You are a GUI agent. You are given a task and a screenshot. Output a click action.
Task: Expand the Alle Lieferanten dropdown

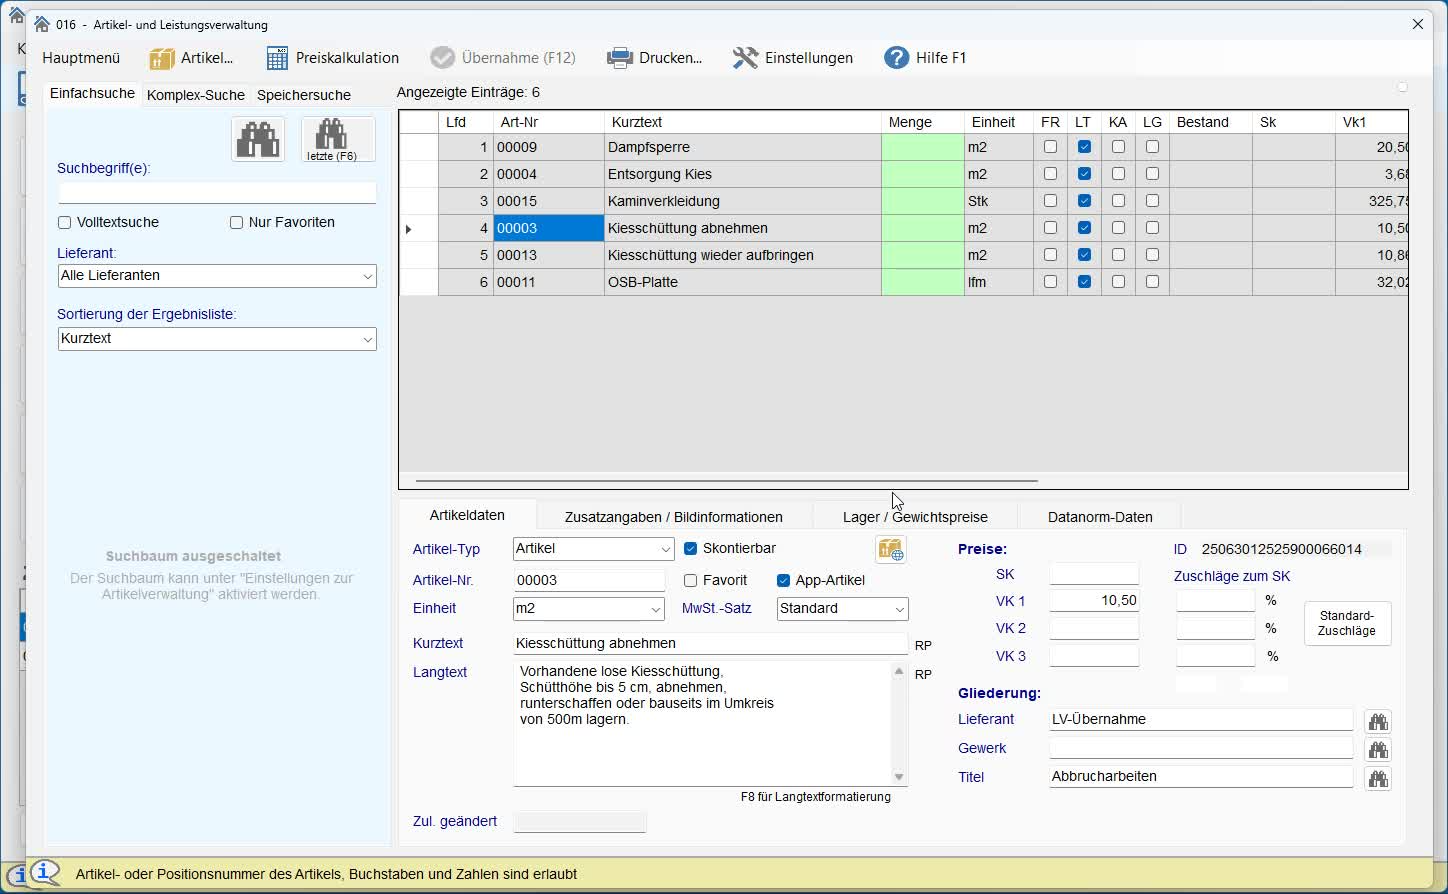click(x=367, y=276)
